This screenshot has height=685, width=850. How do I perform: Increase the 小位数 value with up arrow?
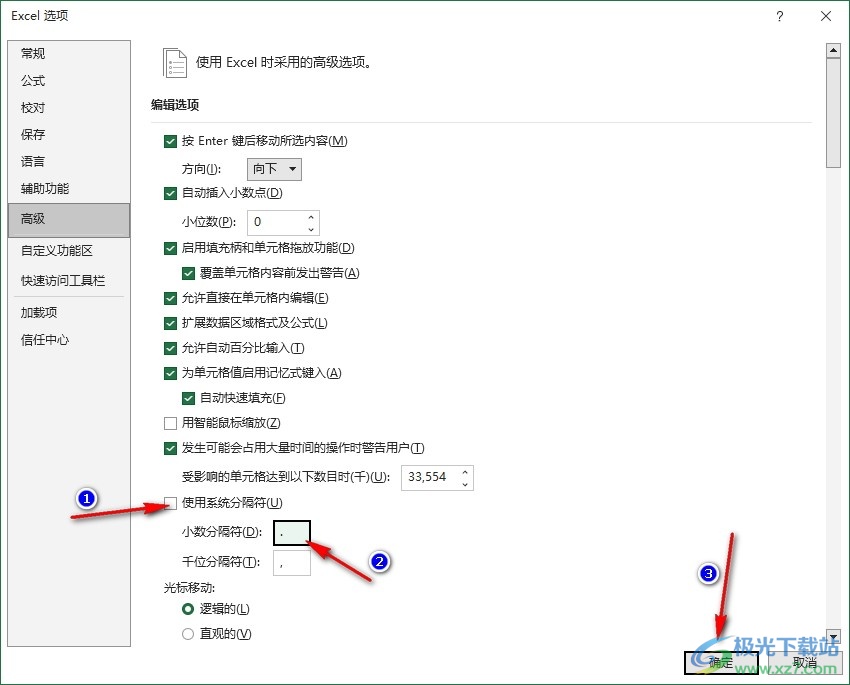311,217
